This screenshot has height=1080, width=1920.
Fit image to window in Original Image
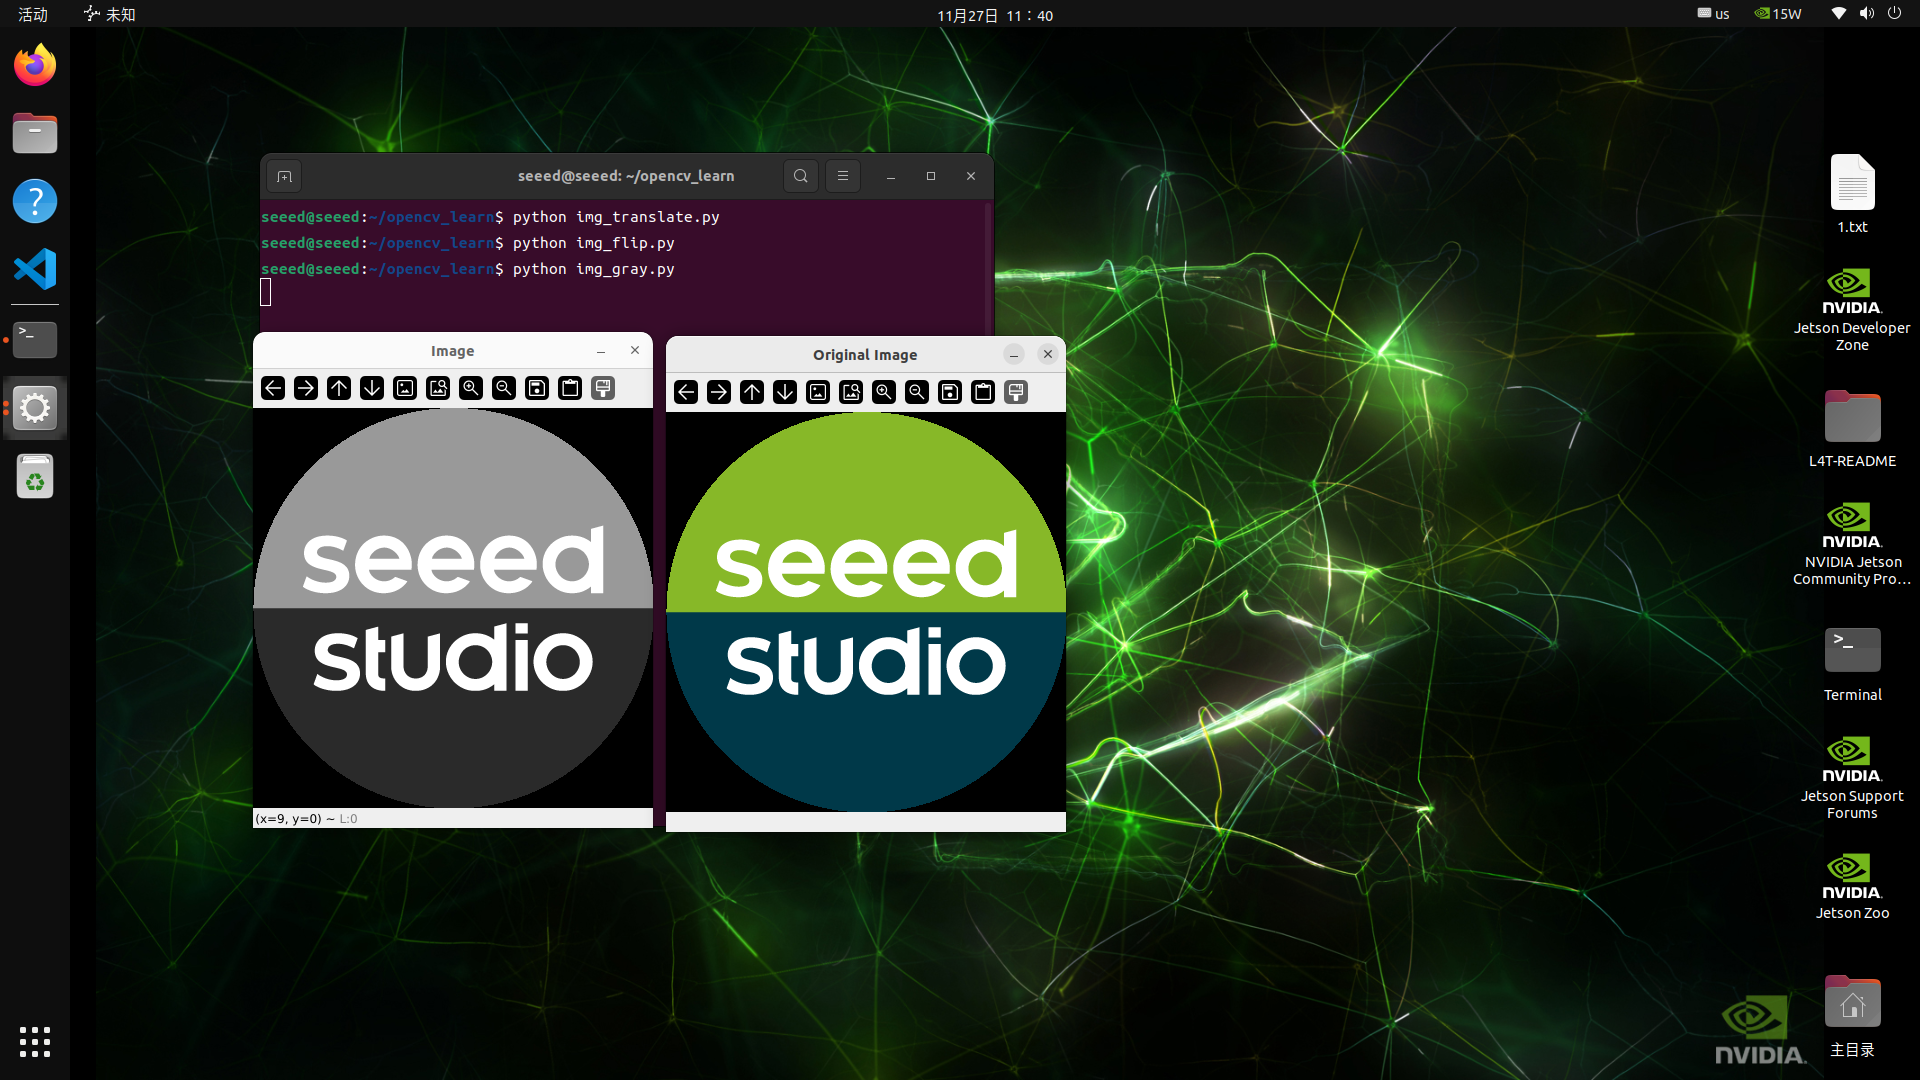pos(851,392)
